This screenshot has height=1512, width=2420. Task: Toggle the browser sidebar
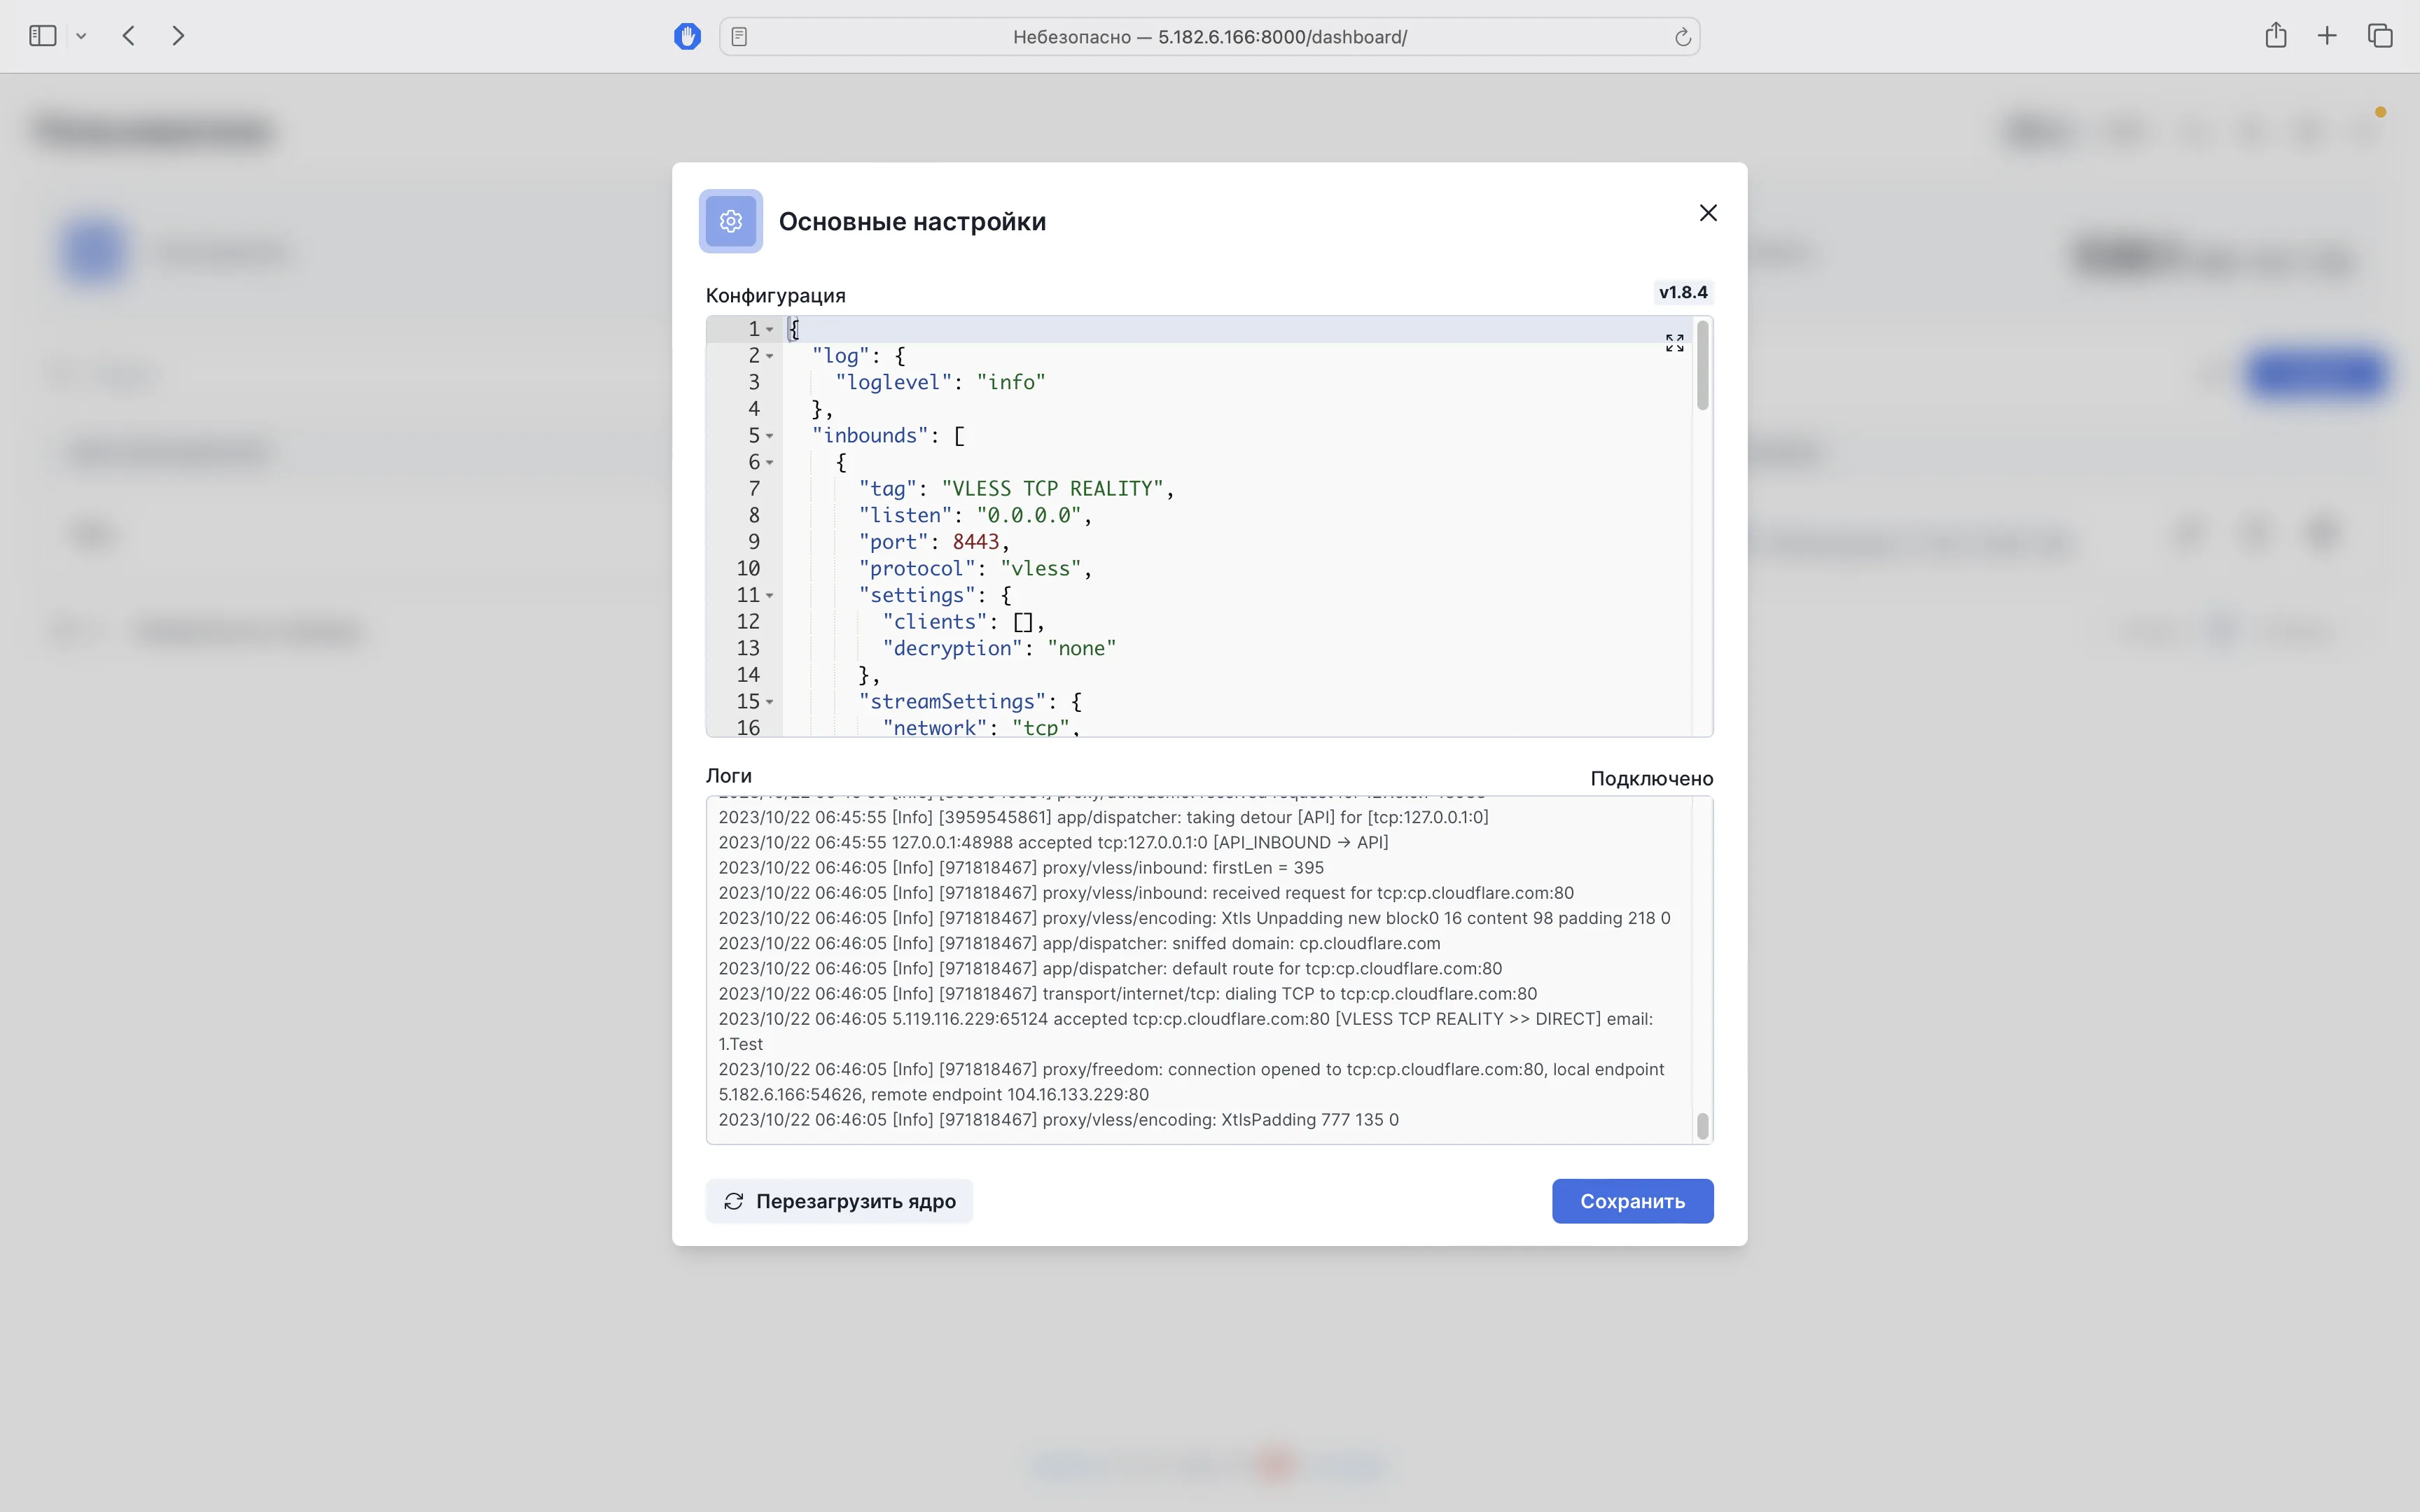tap(41, 35)
